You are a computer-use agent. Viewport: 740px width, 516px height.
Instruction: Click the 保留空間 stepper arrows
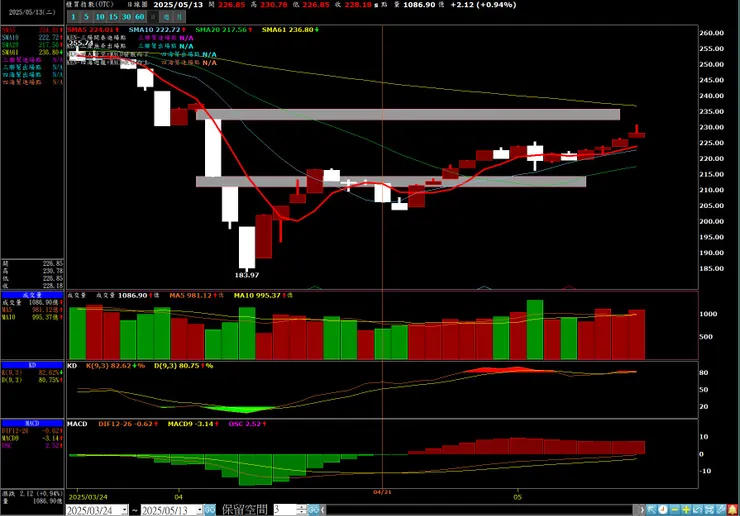click(x=302, y=510)
